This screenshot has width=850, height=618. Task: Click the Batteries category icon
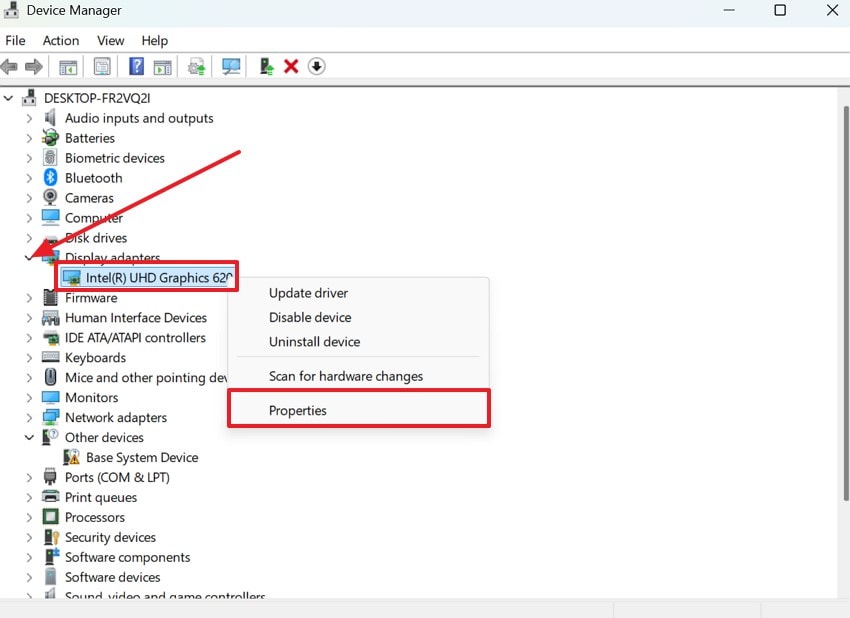(x=50, y=138)
